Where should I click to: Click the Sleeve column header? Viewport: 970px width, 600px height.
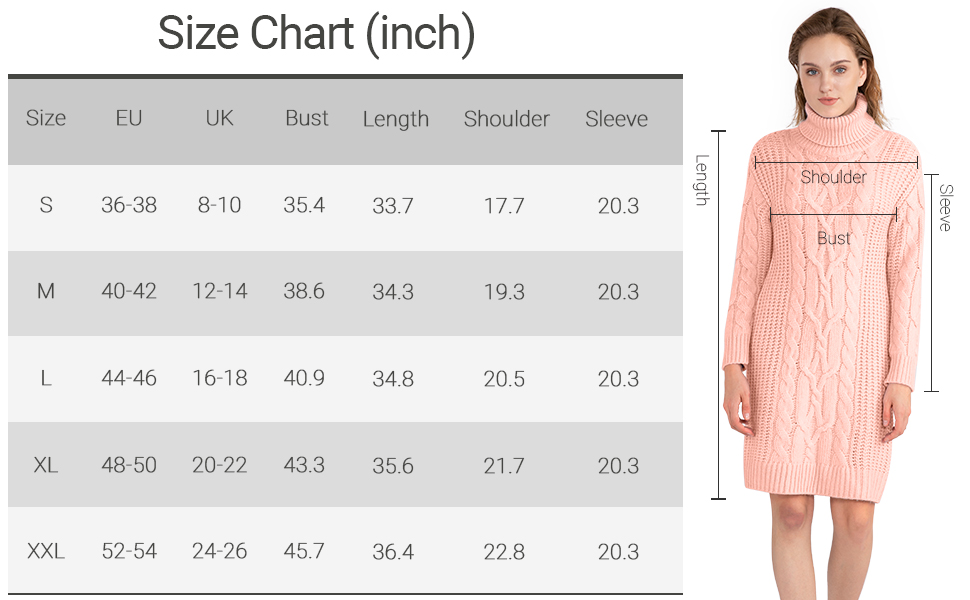616,119
